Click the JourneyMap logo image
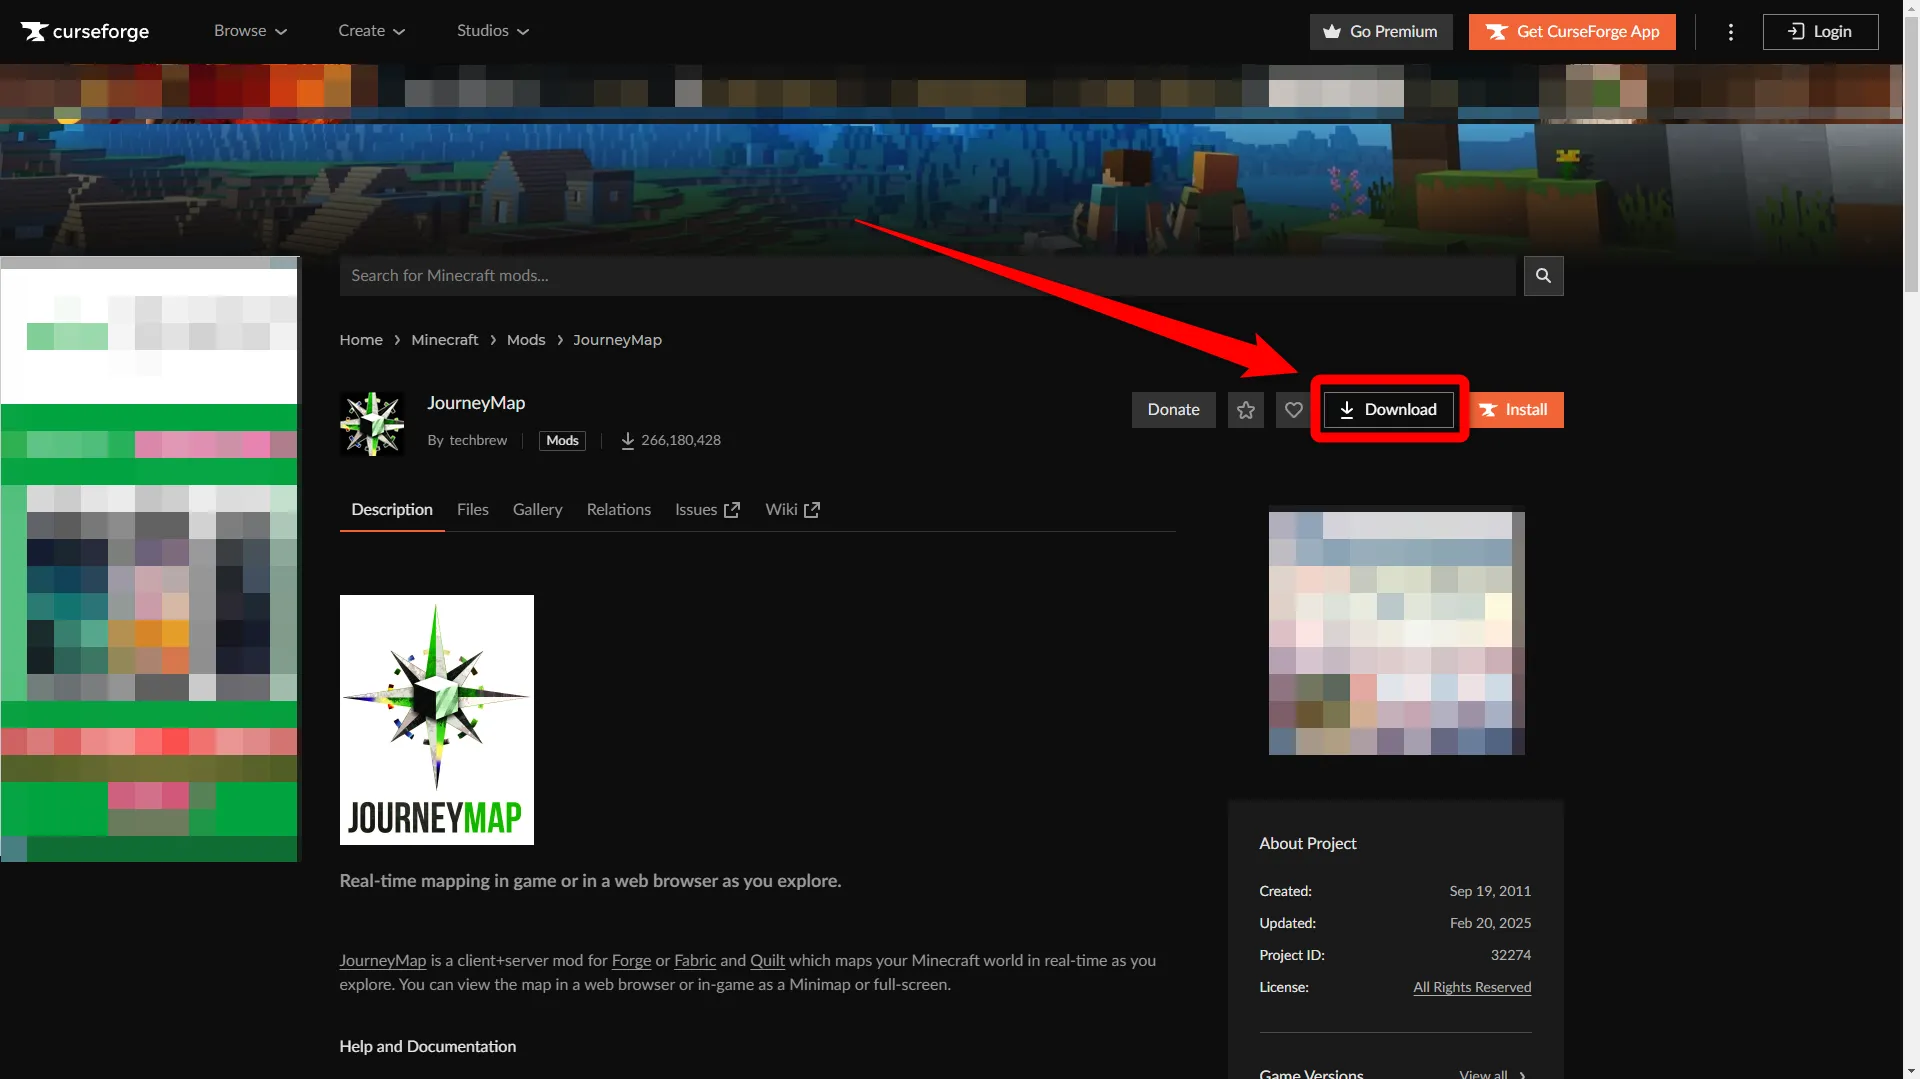Viewport: 1920px width, 1079px height. point(437,720)
